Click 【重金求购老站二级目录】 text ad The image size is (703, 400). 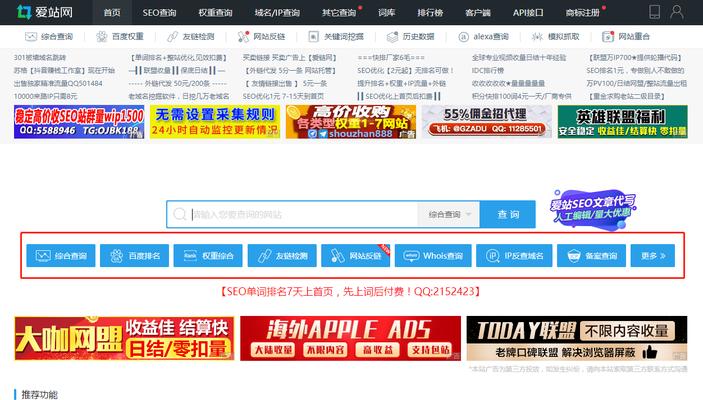click(x=627, y=96)
